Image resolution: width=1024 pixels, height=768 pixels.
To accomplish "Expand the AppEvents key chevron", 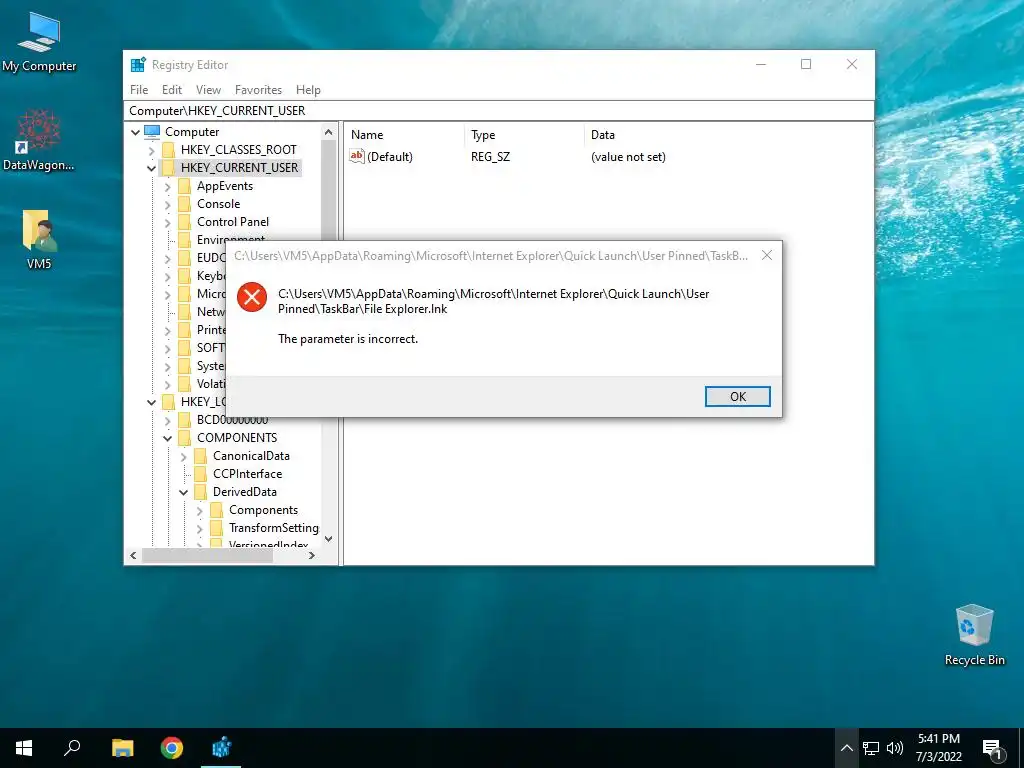I will click(167, 186).
